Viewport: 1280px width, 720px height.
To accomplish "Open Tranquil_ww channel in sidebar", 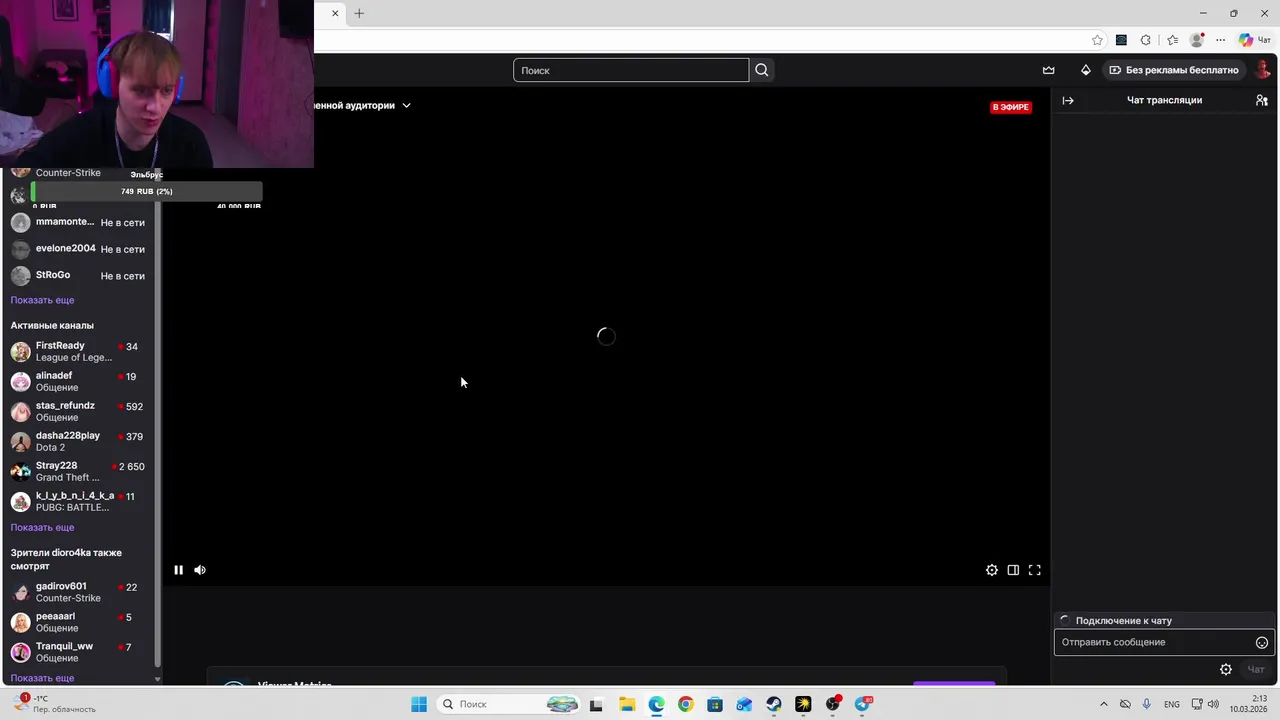I will [78, 652].
